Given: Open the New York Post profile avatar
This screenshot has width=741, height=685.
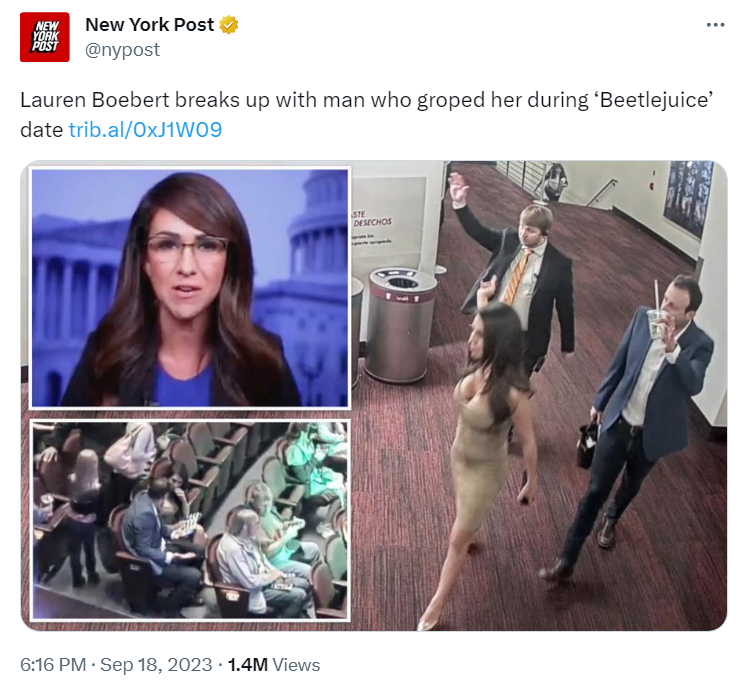Looking at the screenshot, I should tap(44, 37).
